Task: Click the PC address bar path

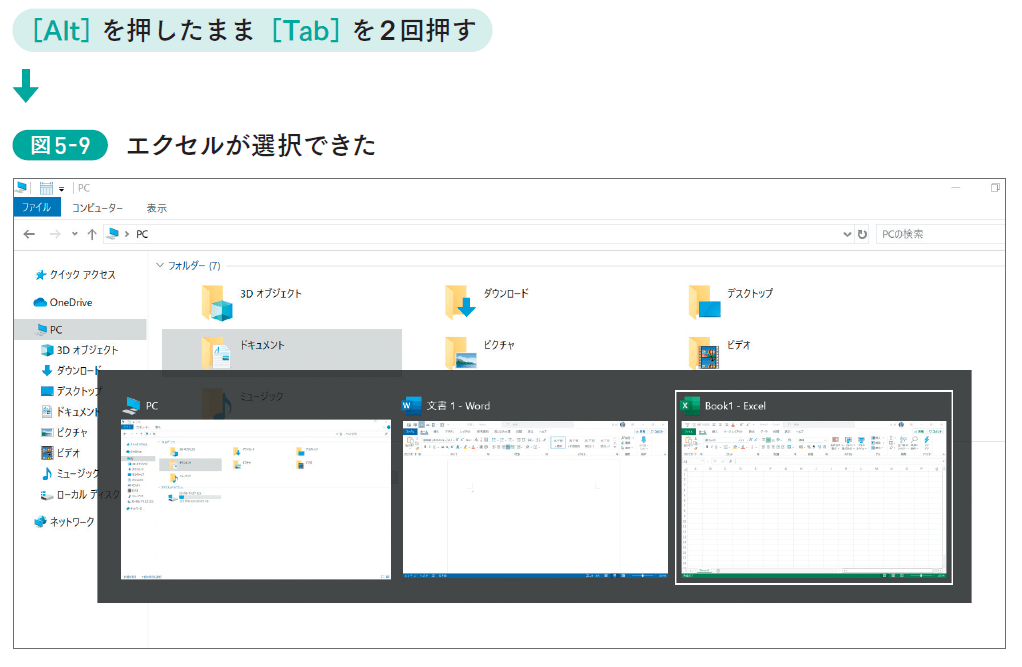Action: 142,234
